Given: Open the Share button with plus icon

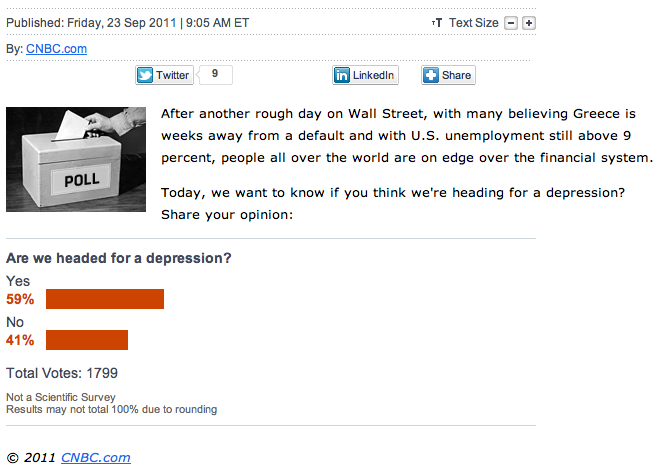Looking at the screenshot, I should point(447,75).
